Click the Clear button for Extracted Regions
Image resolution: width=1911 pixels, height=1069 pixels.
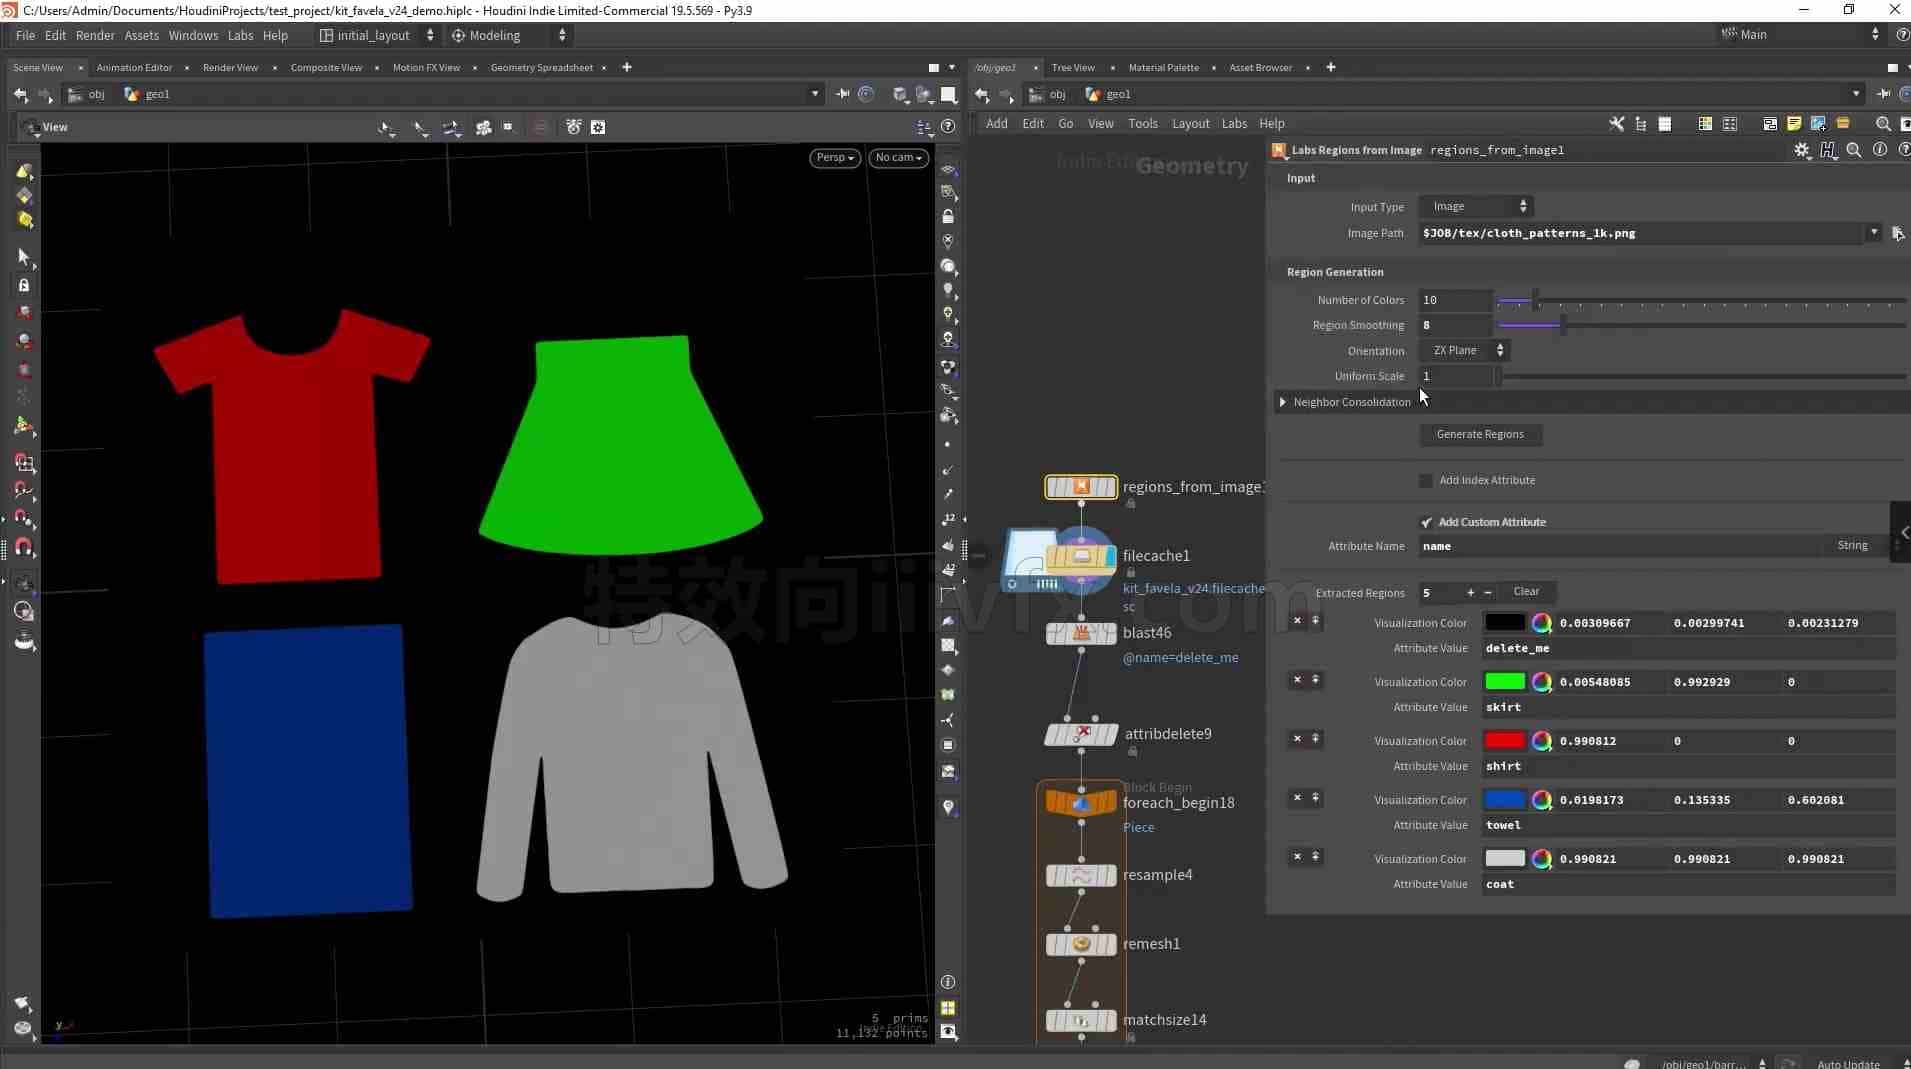(1526, 592)
